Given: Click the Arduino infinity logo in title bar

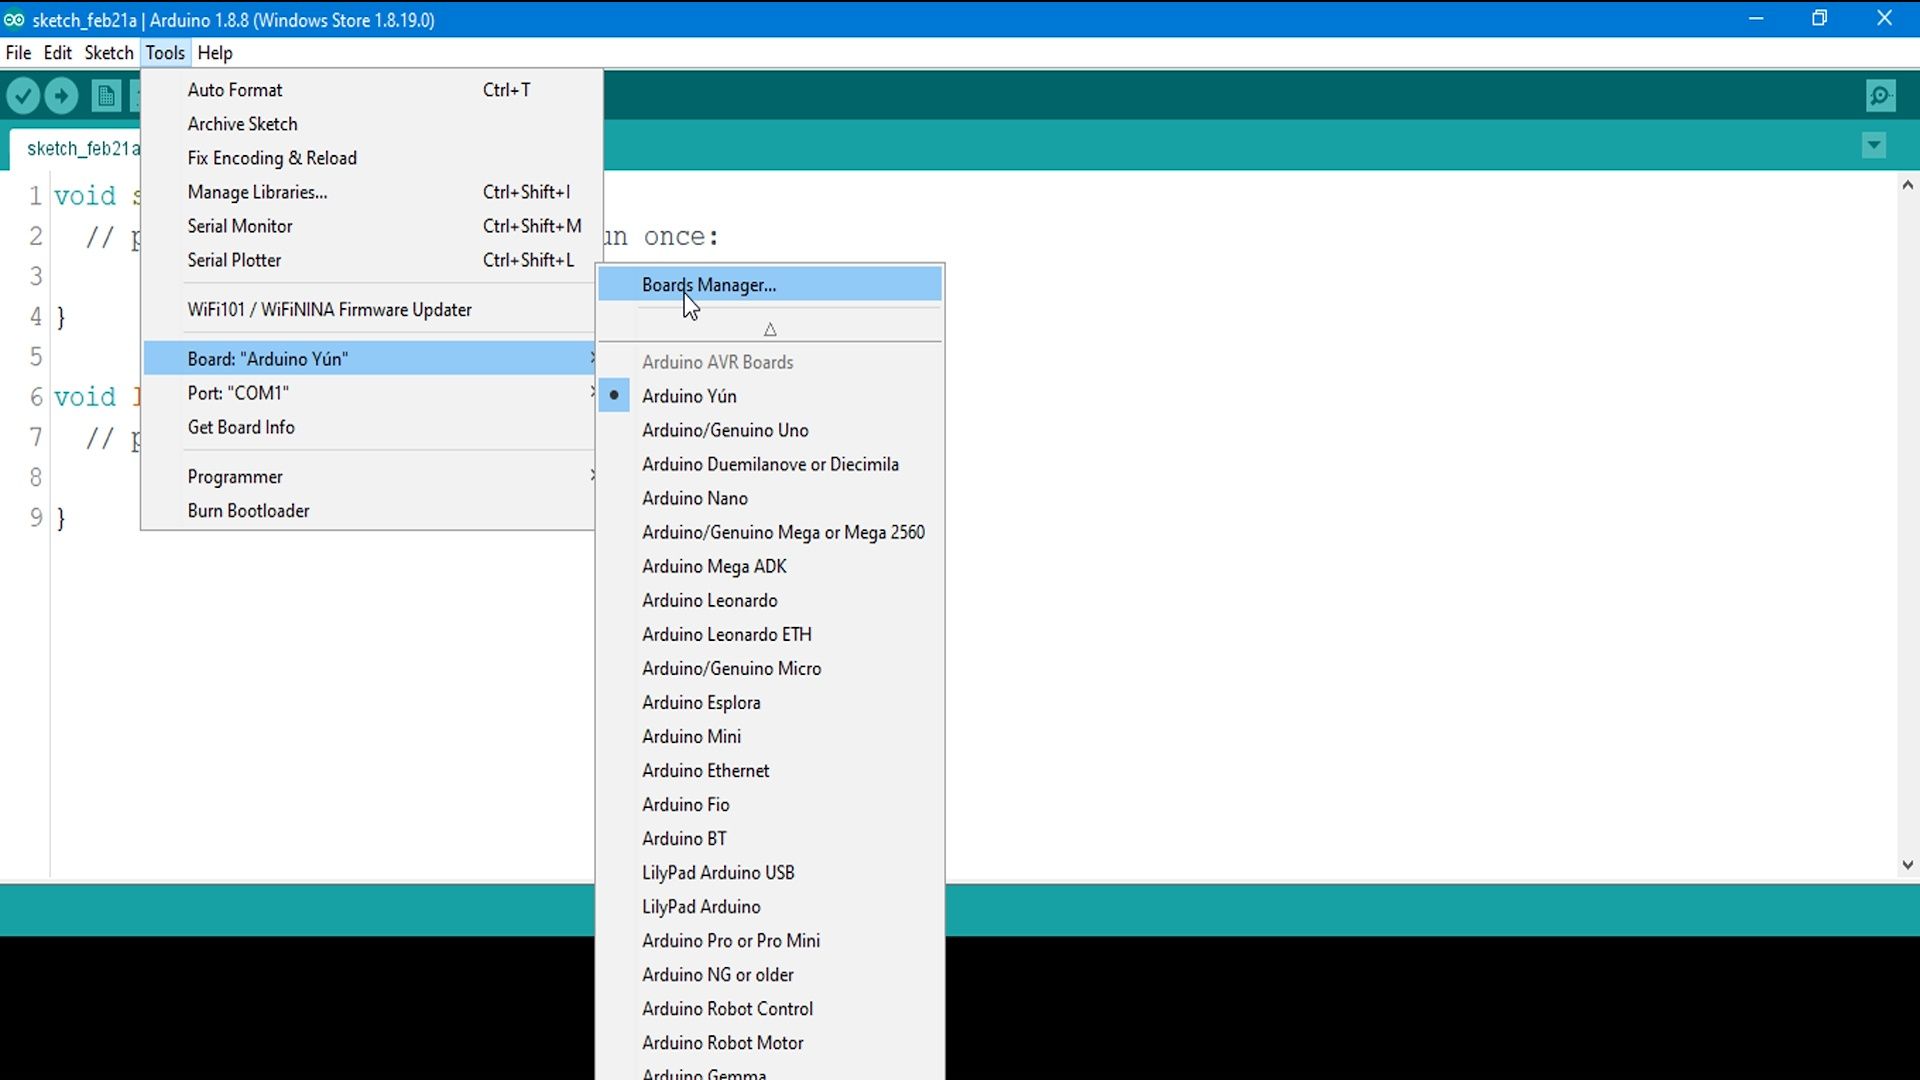Looking at the screenshot, I should [14, 19].
